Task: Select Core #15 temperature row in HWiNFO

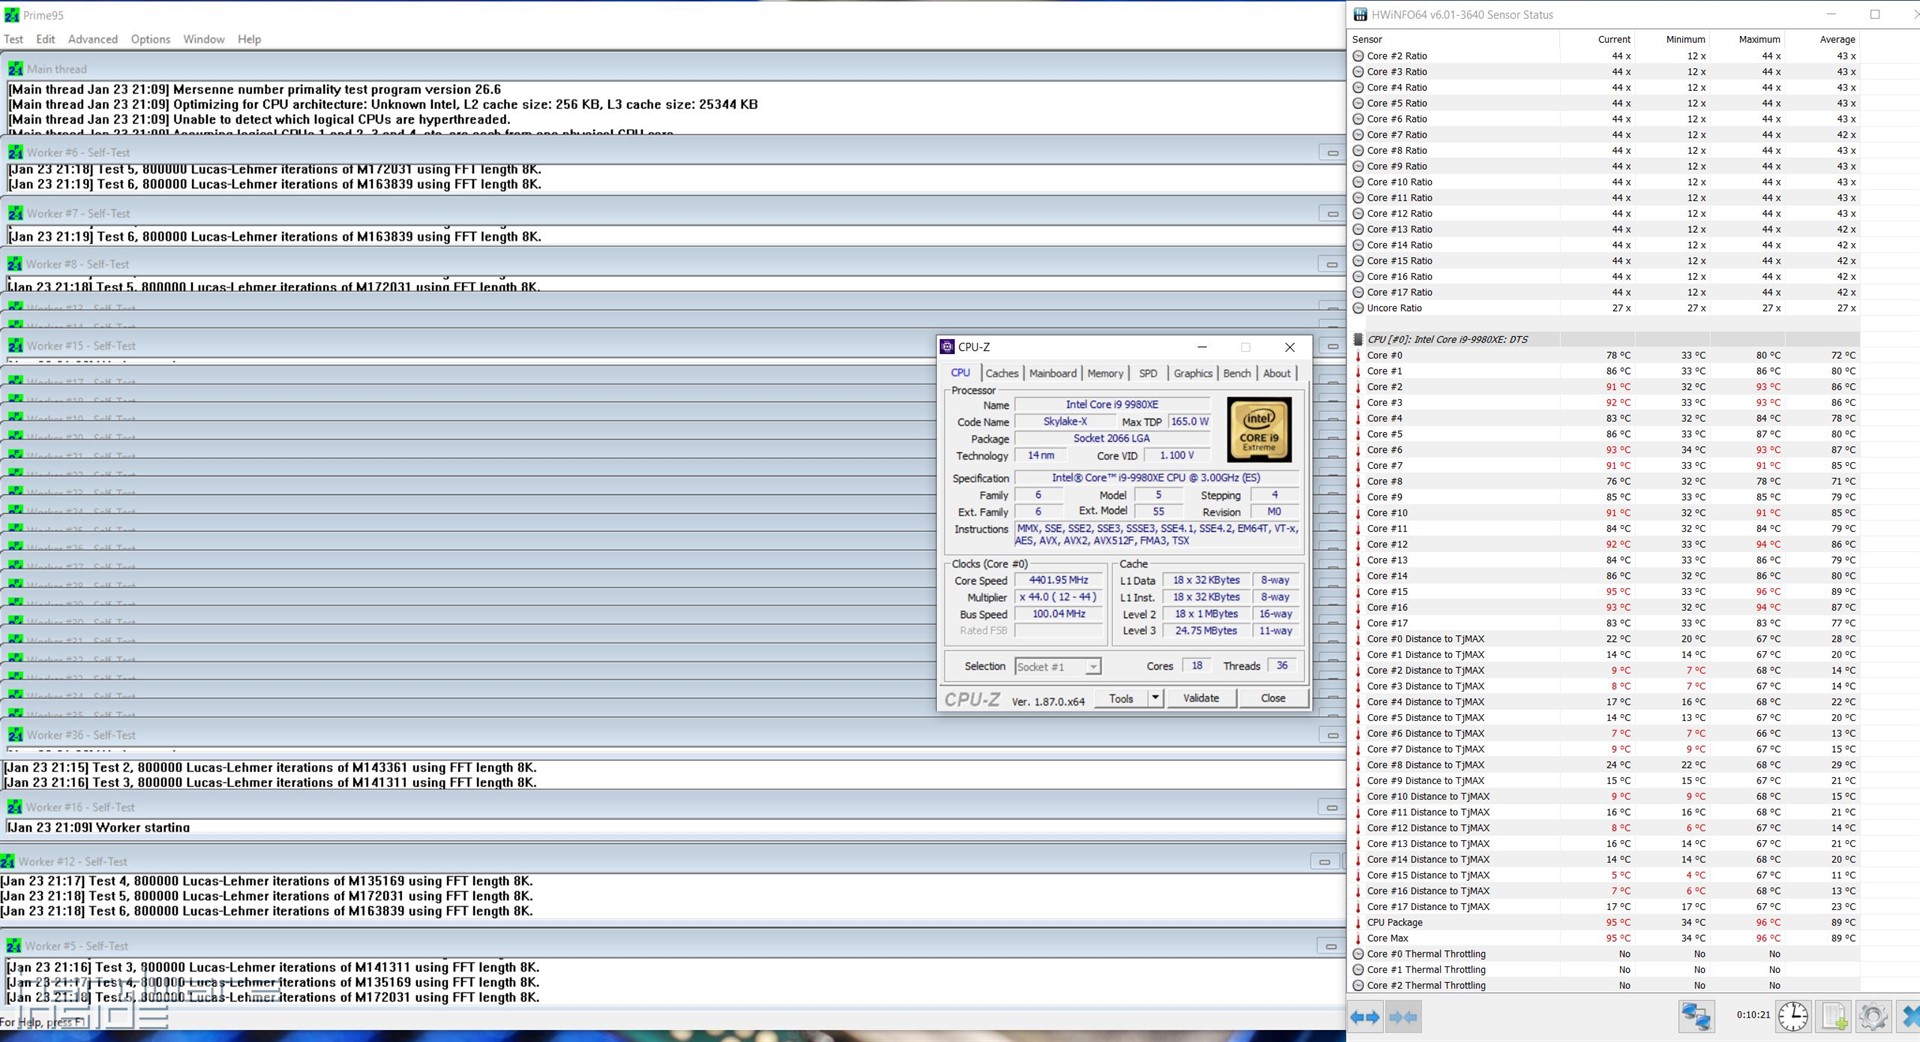Action: coord(1604,592)
